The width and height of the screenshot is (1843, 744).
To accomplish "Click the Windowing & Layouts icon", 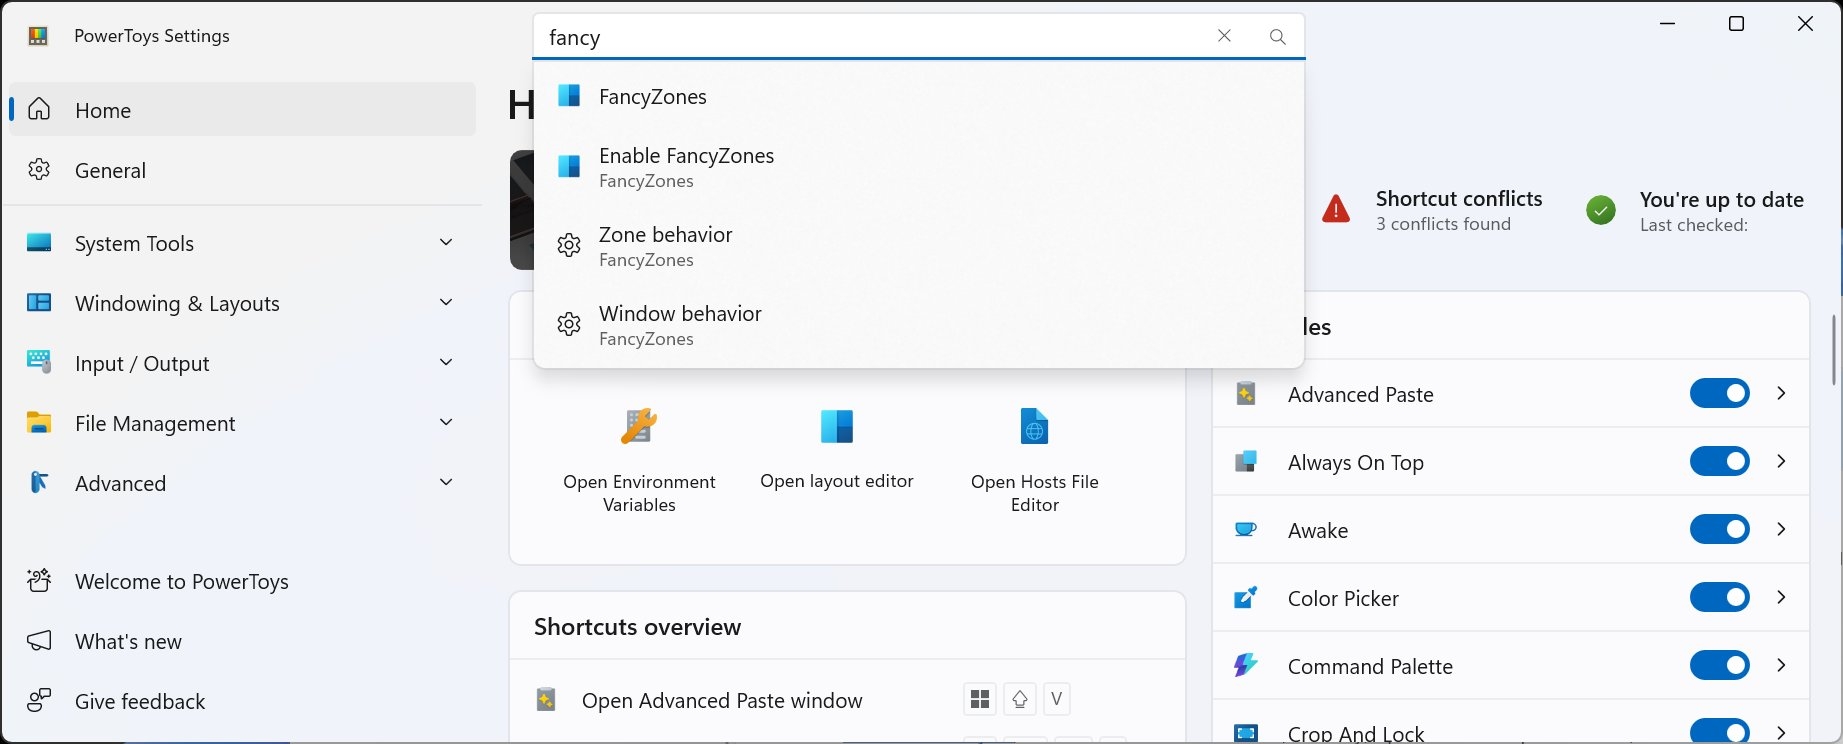I will coord(39,302).
